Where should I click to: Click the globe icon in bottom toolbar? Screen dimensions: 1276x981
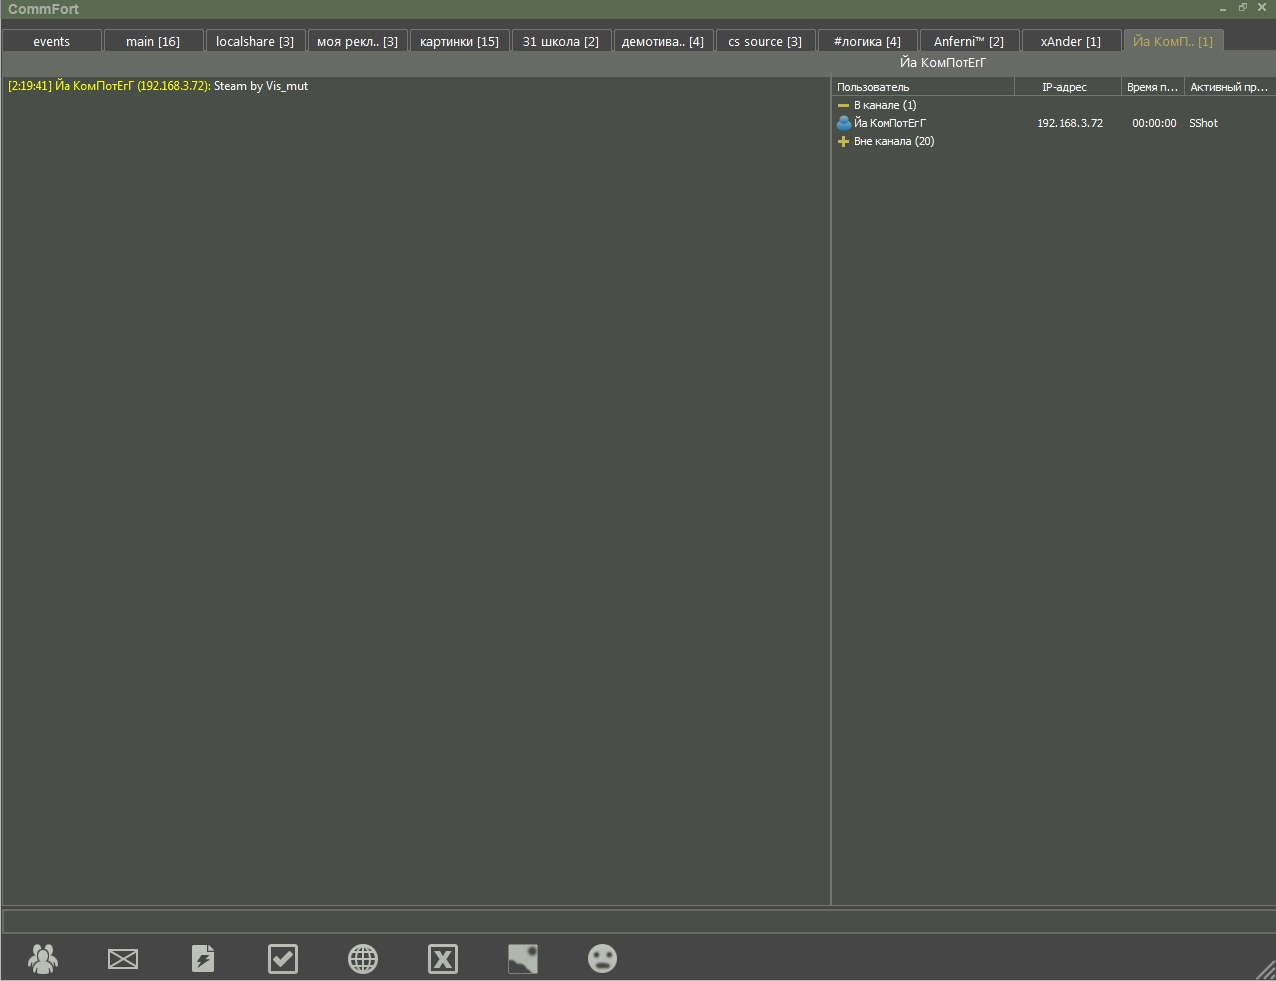363,959
